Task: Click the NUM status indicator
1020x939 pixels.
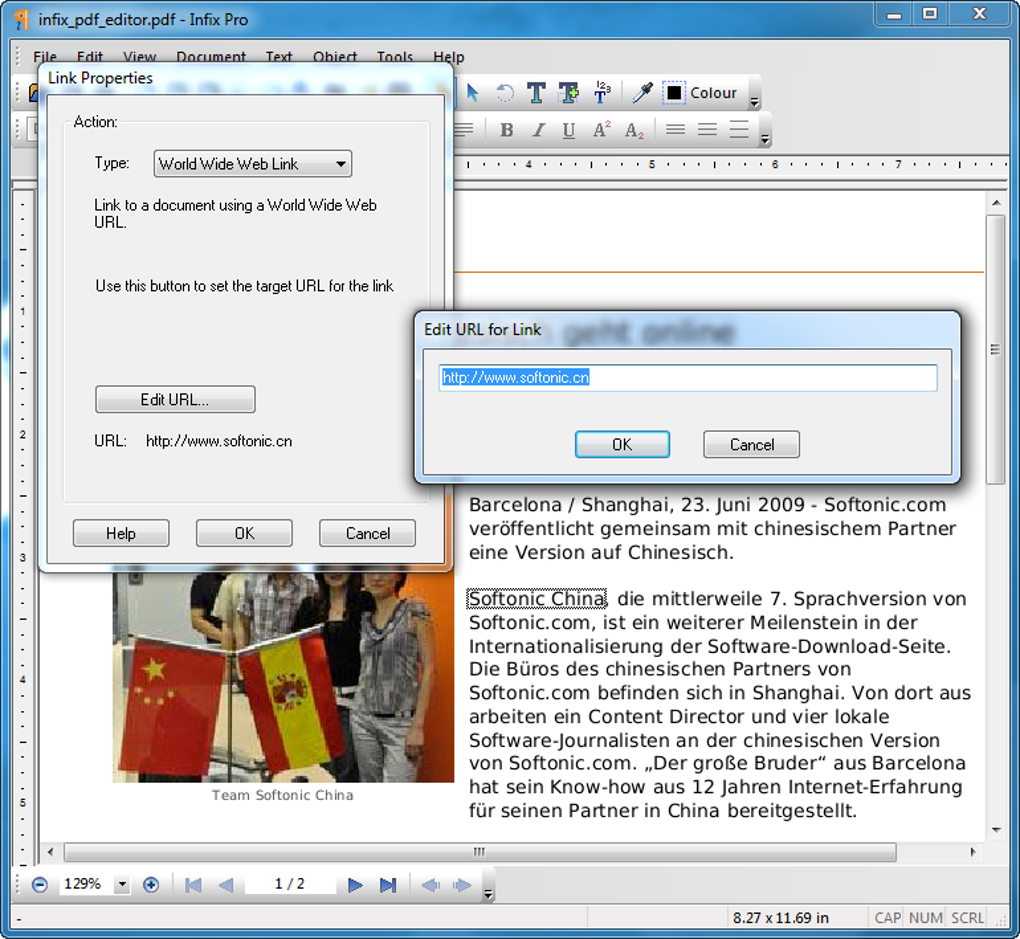Action: (926, 918)
